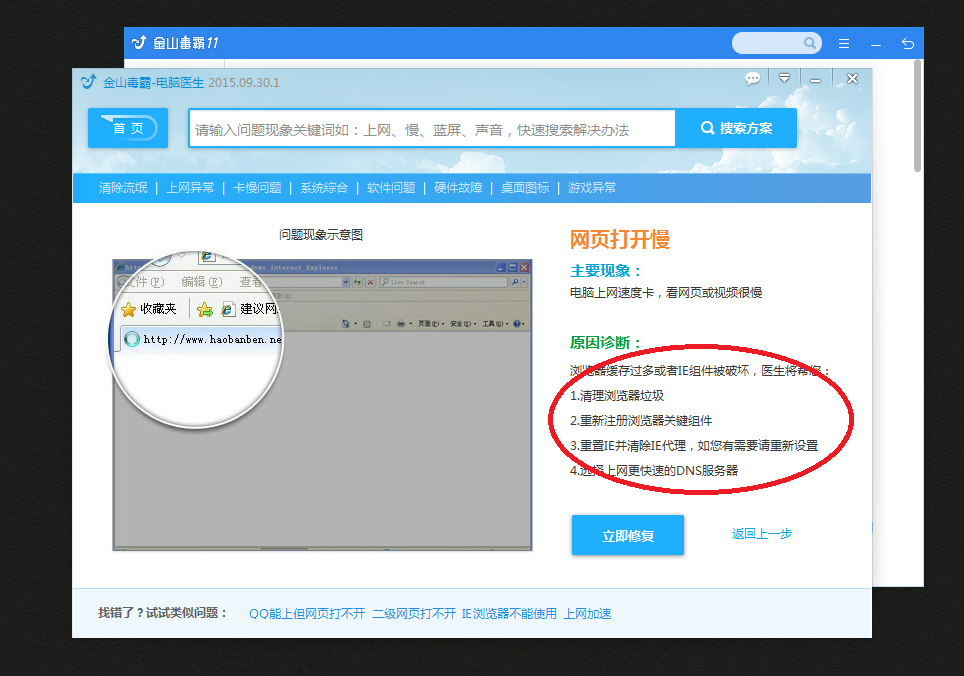
Task: Click the magnifier icon on 搜索方案 button
Action: (708, 128)
